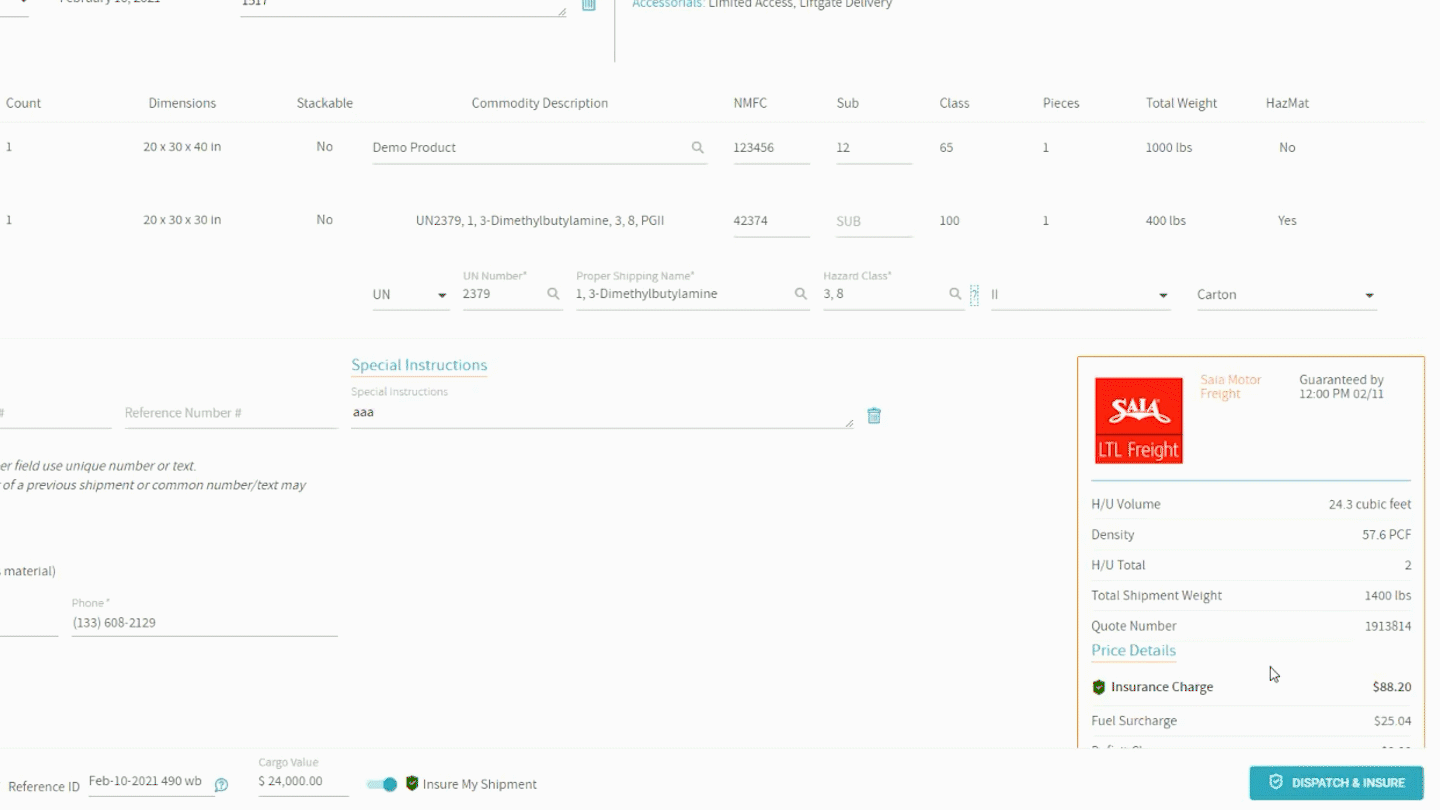Click the Class value 65

(946, 147)
